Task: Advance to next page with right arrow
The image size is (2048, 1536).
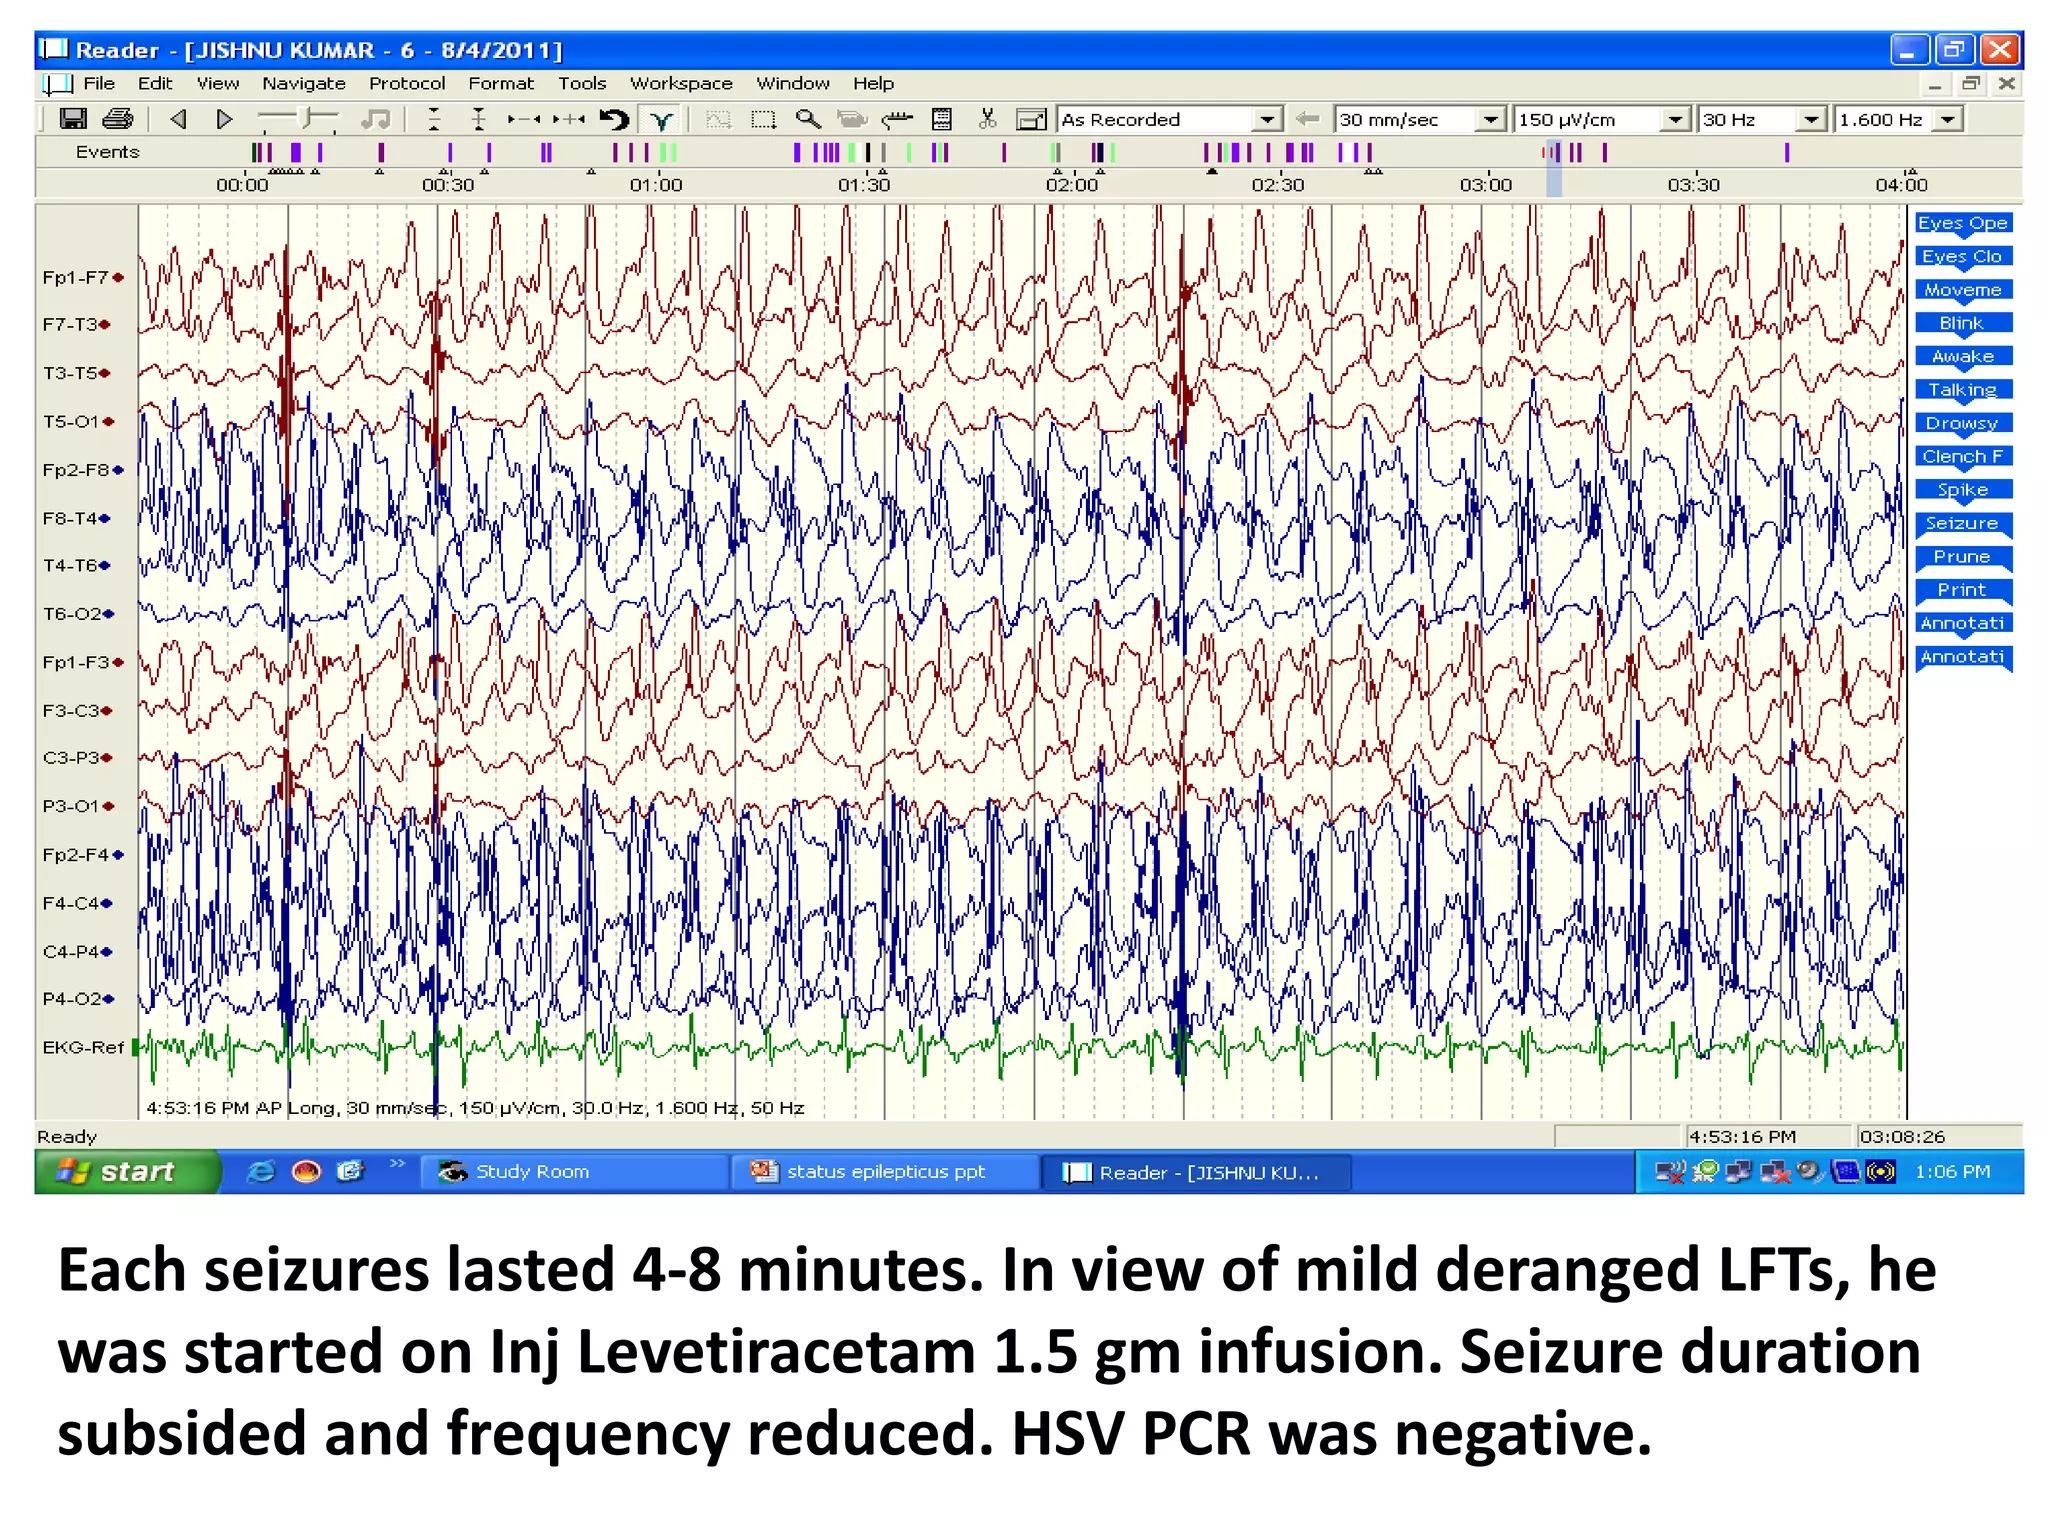Action: point(224,119)
